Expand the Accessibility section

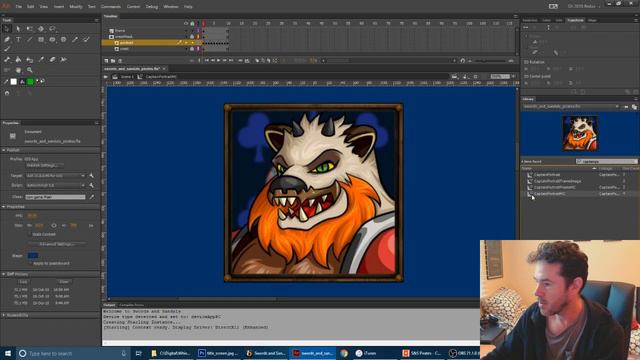tap(4, 315)
